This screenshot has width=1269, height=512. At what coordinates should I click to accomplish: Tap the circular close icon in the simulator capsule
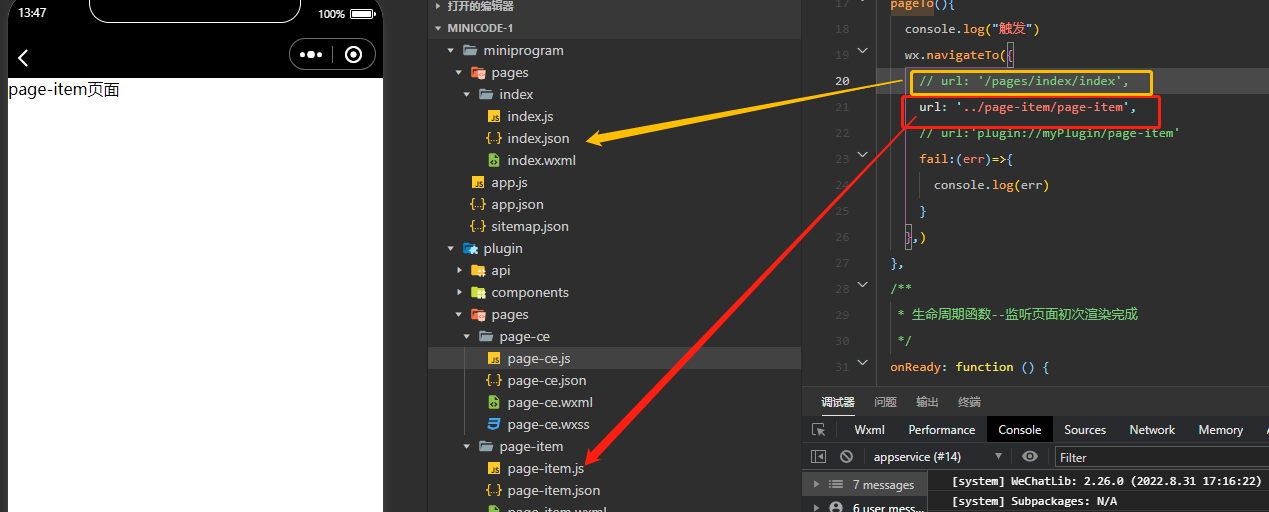click(x=353, y=55)
